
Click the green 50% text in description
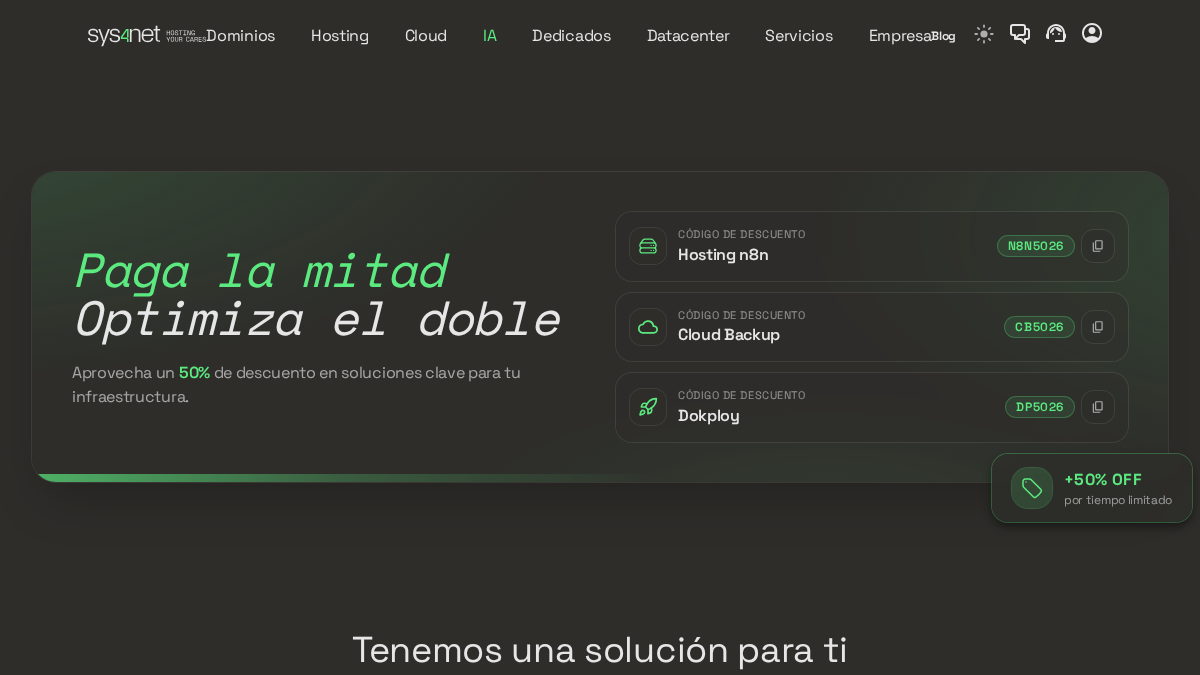pos(194,373)
